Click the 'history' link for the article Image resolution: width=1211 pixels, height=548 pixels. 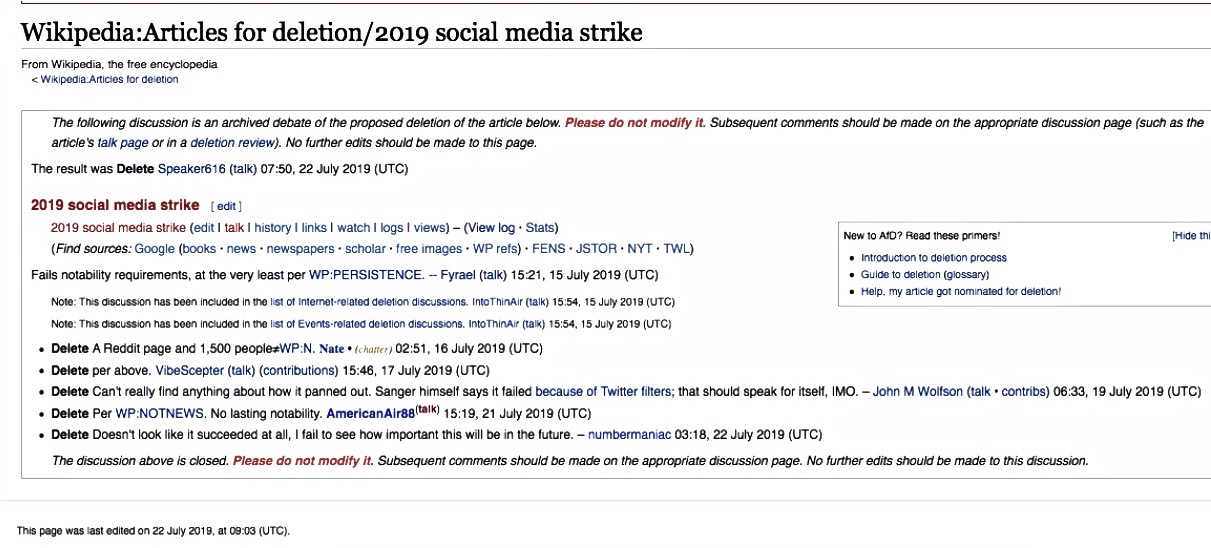click(x=273, y=228)
